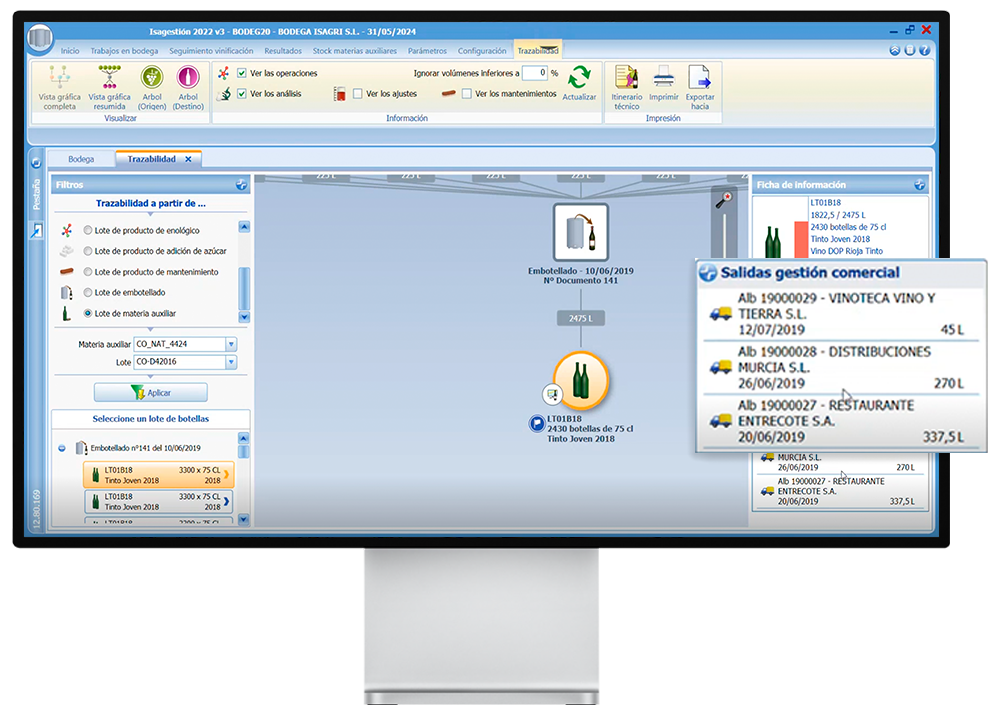
Task: Click the truck icon for Alb 19000028 in popup
Action: (721, 367)
